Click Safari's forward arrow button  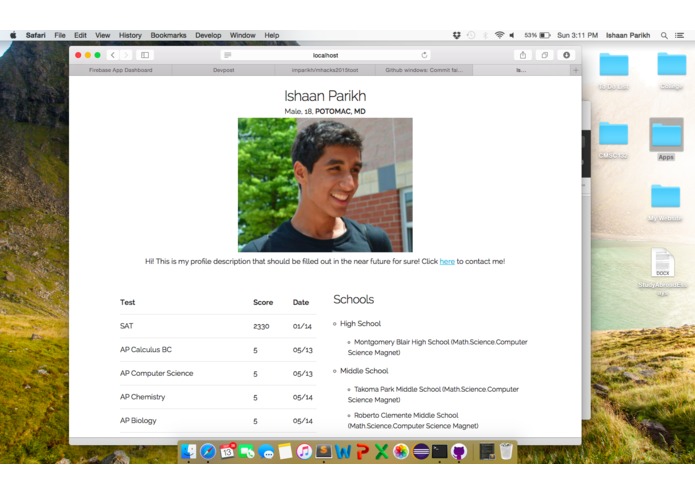[125, 55]
